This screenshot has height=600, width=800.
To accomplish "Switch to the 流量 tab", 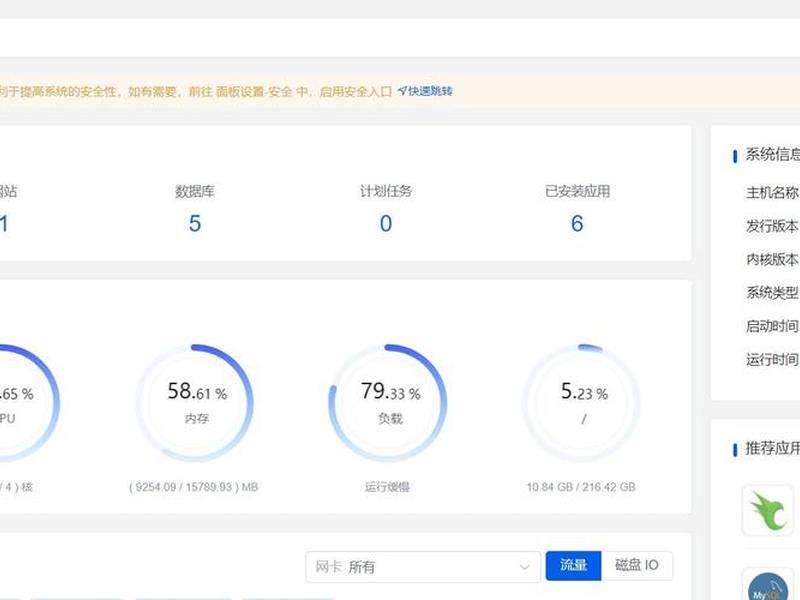I will 573,565.
